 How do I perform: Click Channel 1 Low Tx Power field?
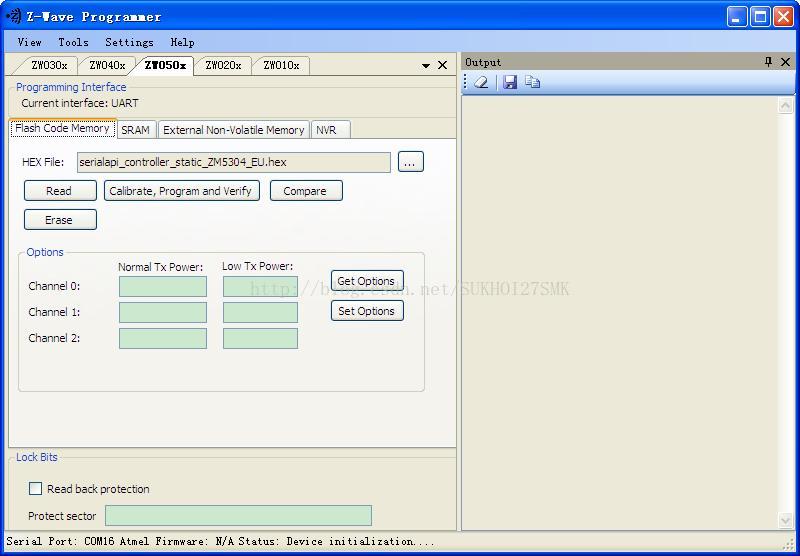pyautogui.click(x=260, y=313)
